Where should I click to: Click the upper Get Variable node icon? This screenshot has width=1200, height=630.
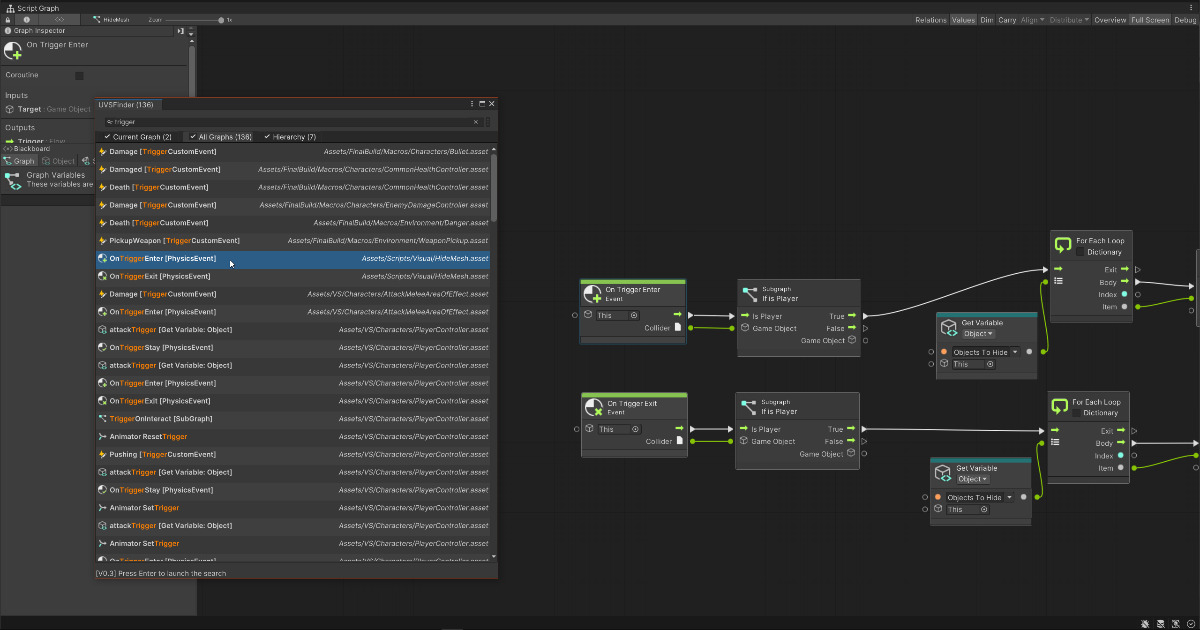tap(949, 328)
